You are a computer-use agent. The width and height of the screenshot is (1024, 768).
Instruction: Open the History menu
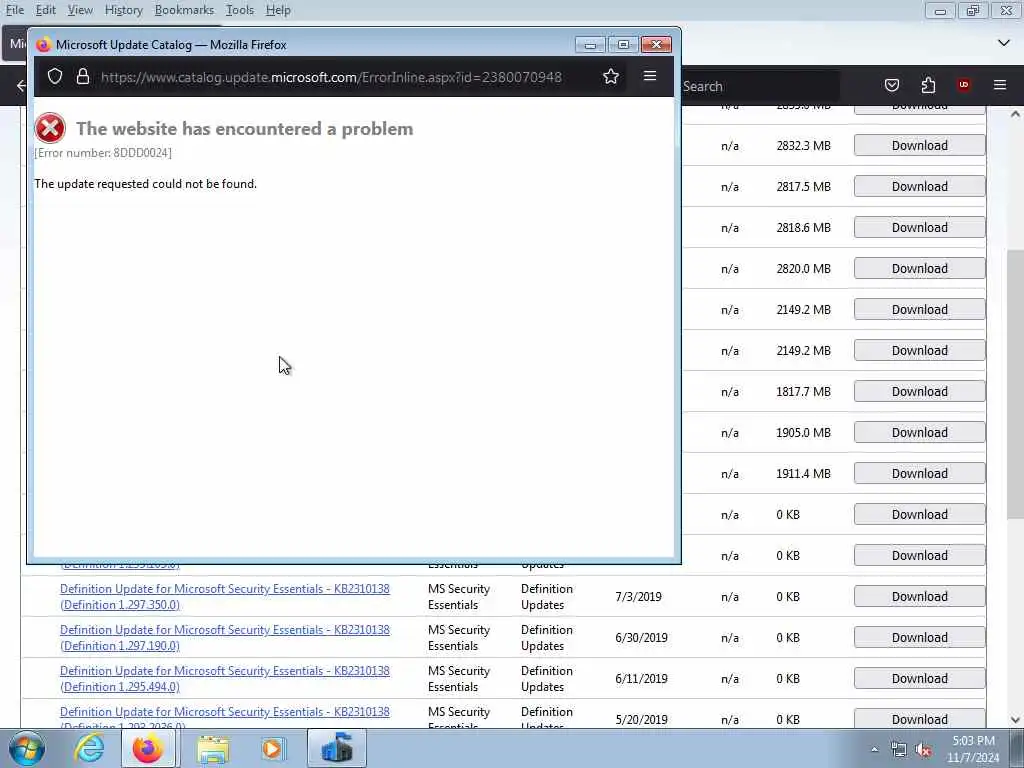point(123,10)
